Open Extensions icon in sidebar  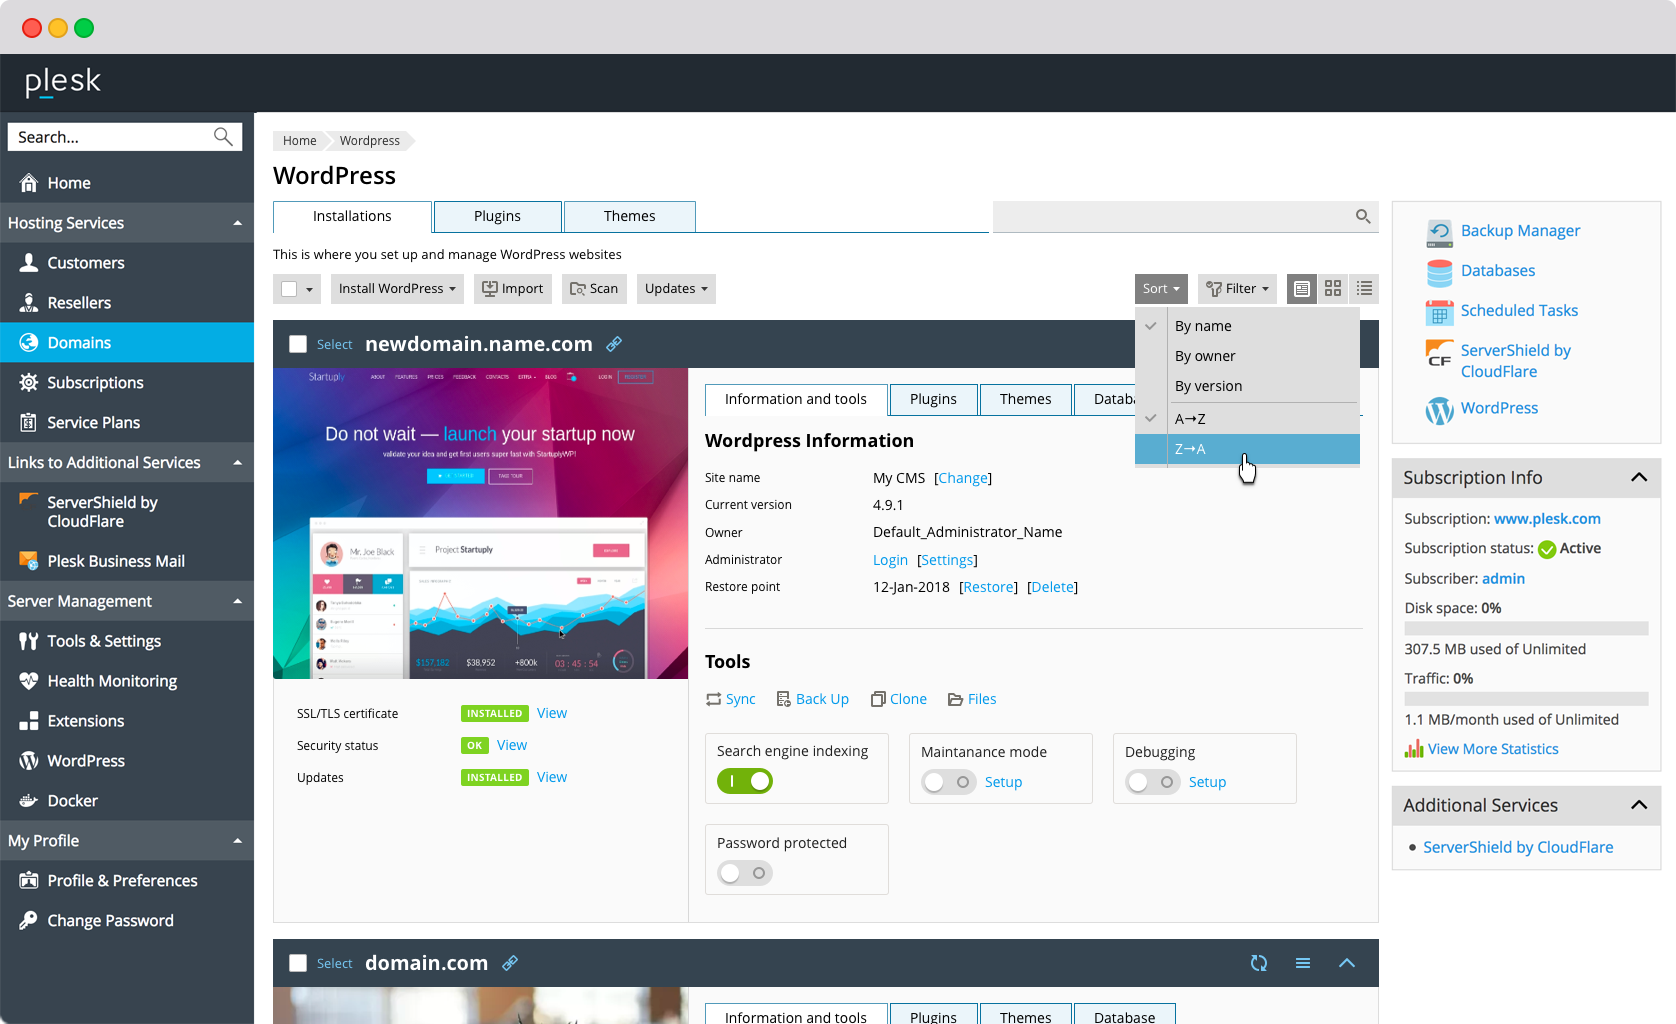click(x=29, y=721)
